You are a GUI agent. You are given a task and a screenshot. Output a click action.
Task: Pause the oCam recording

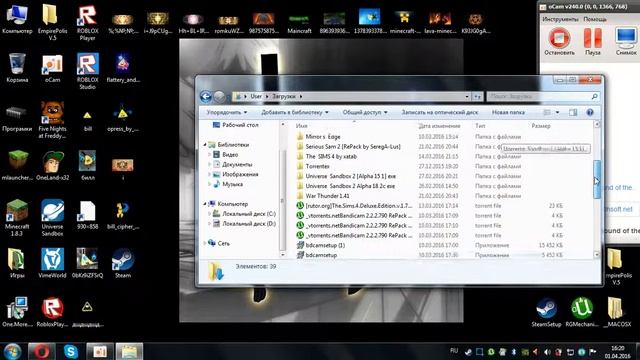(593, 41)
